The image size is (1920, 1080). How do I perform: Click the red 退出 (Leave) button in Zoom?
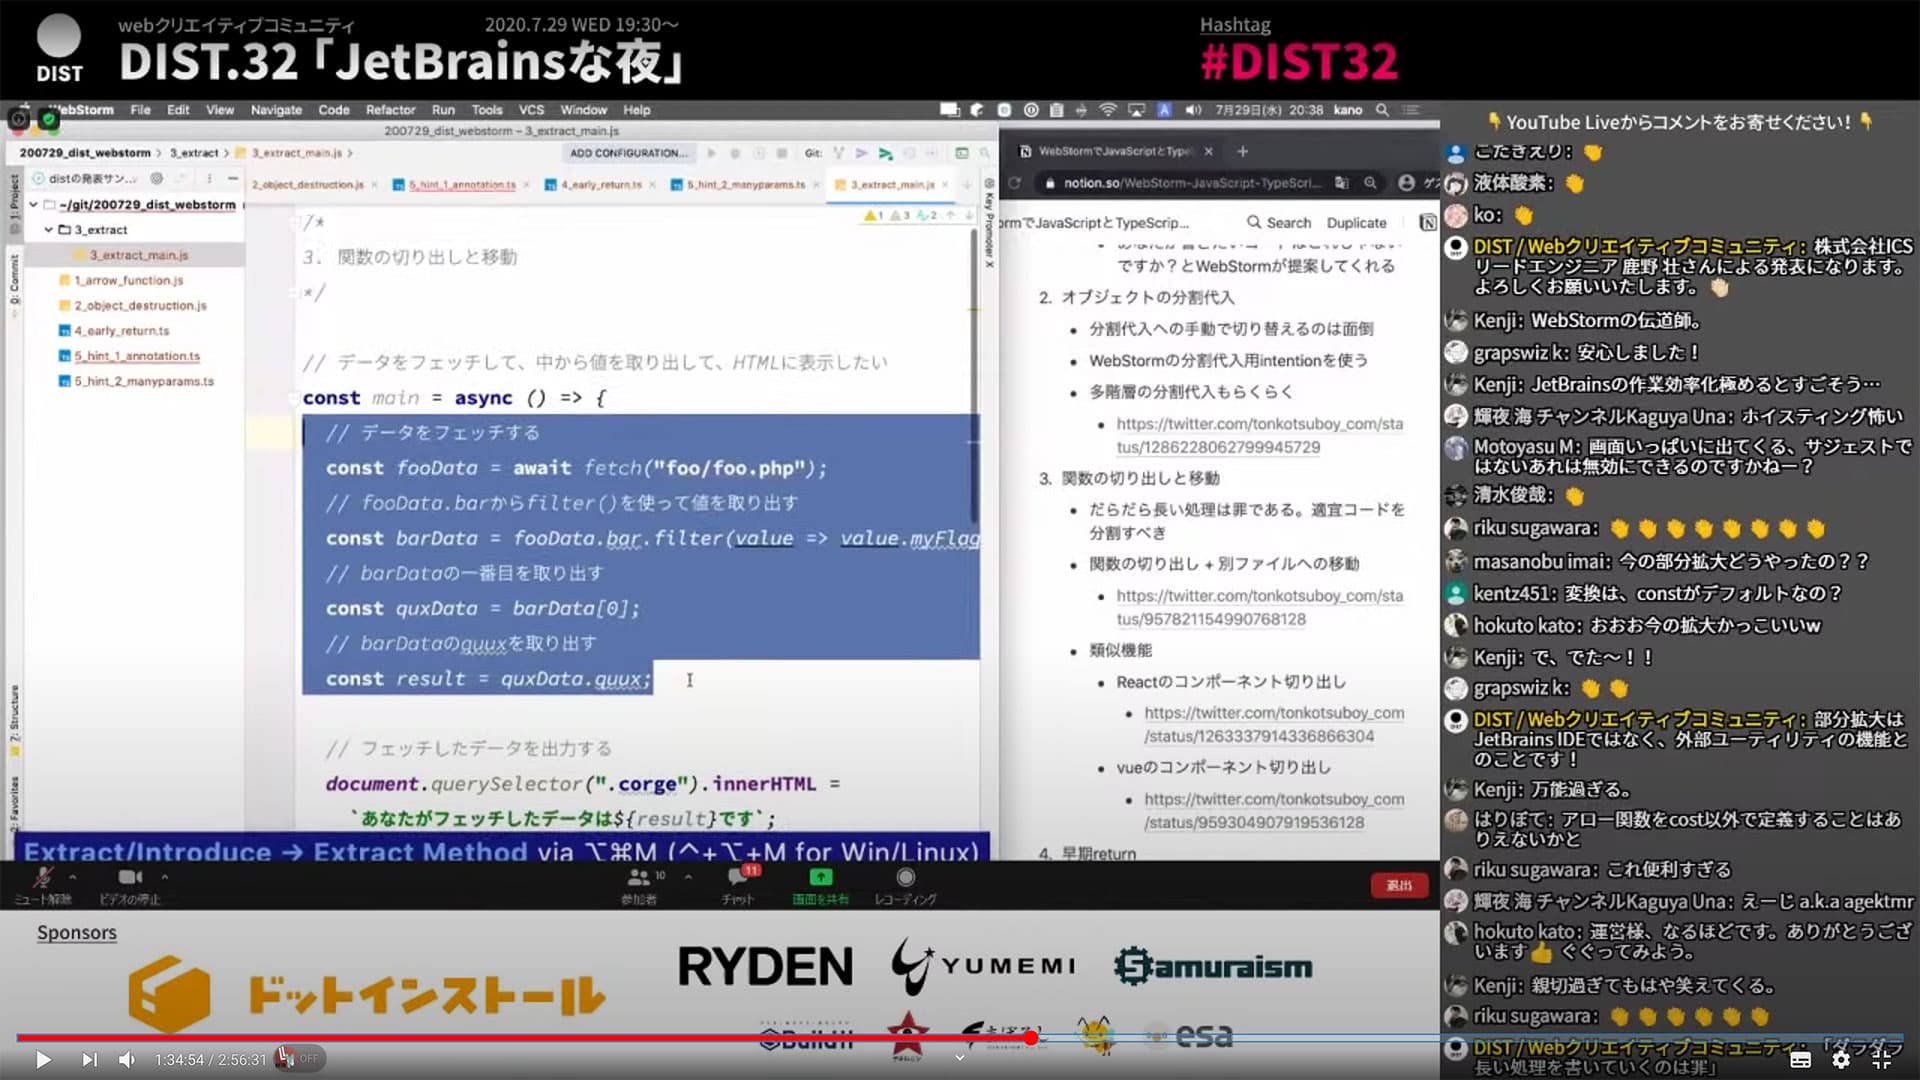pos(1399,884)
